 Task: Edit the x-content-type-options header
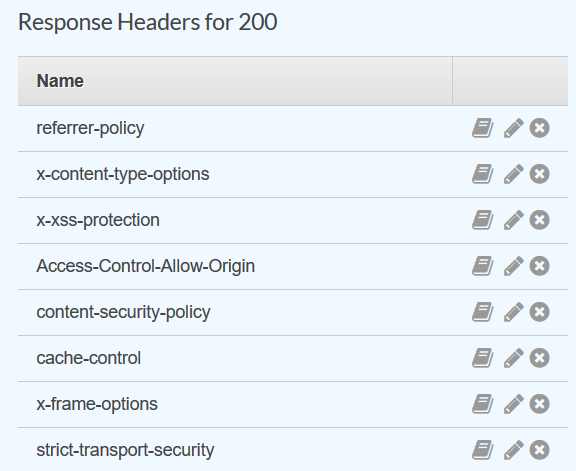513,174
